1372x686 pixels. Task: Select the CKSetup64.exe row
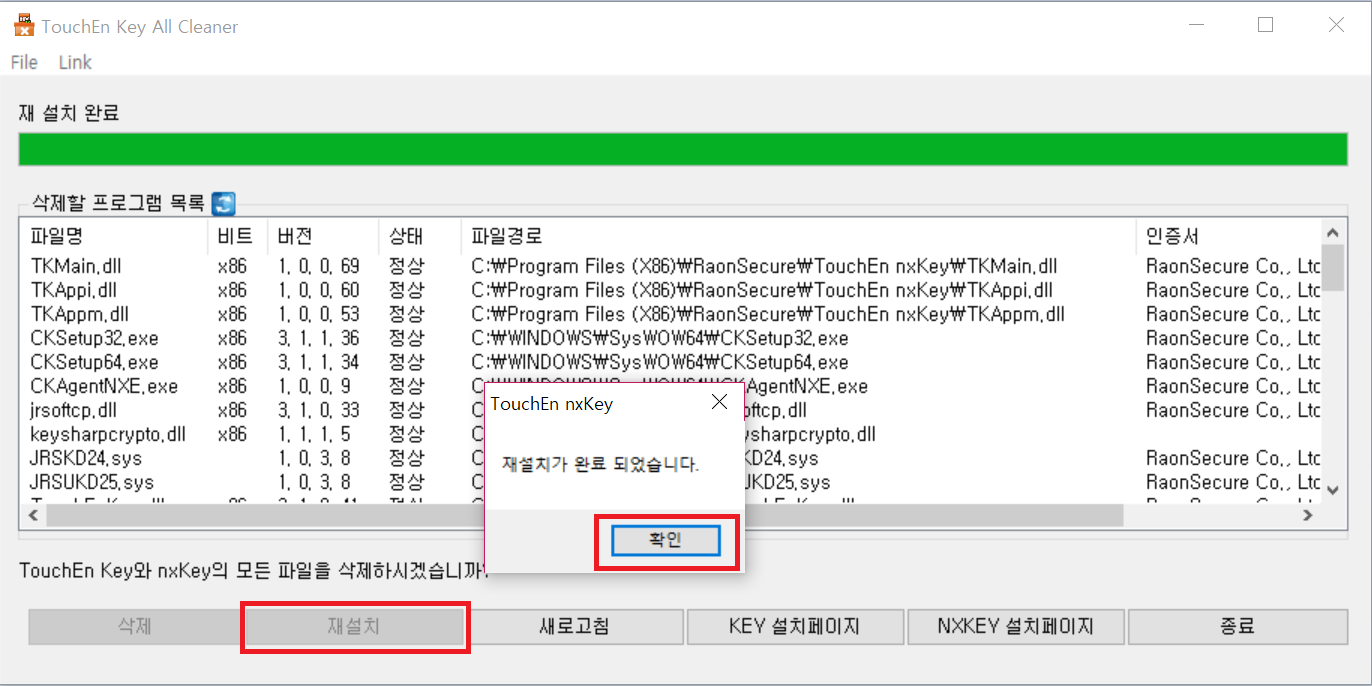pos(670,362)
